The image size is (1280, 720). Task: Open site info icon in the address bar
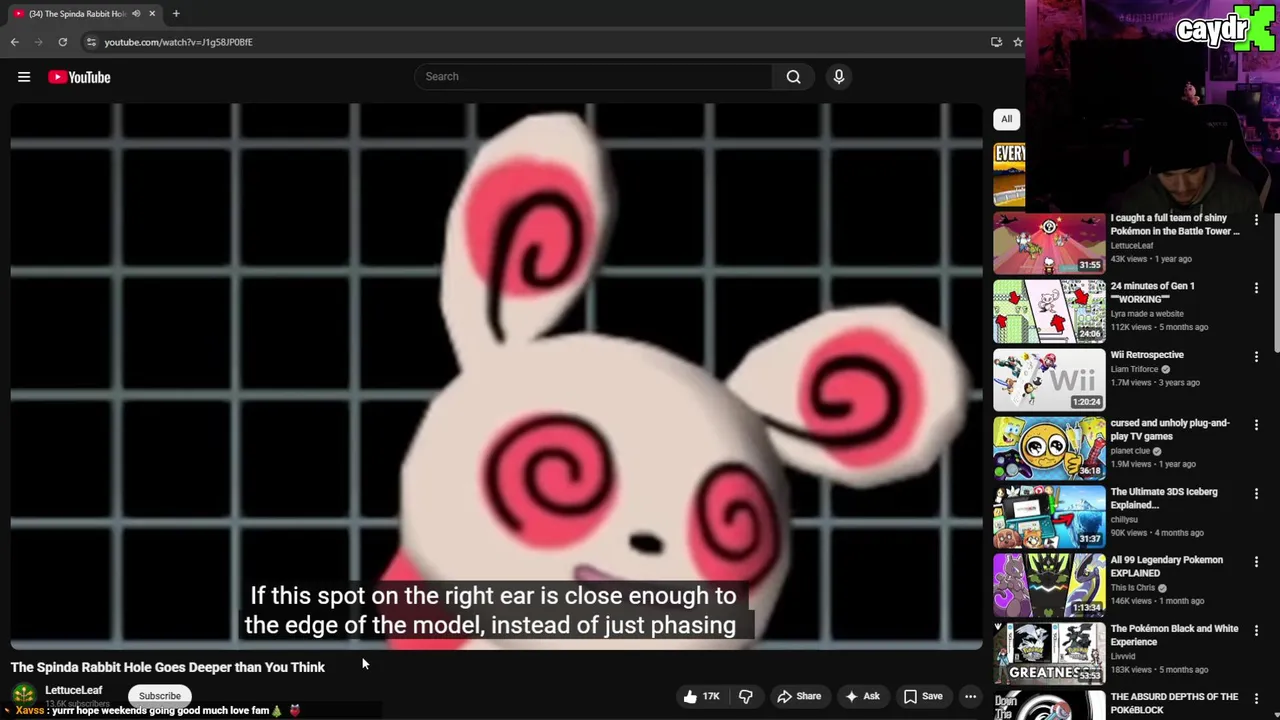pyautogui.click(x=91, y=42)
